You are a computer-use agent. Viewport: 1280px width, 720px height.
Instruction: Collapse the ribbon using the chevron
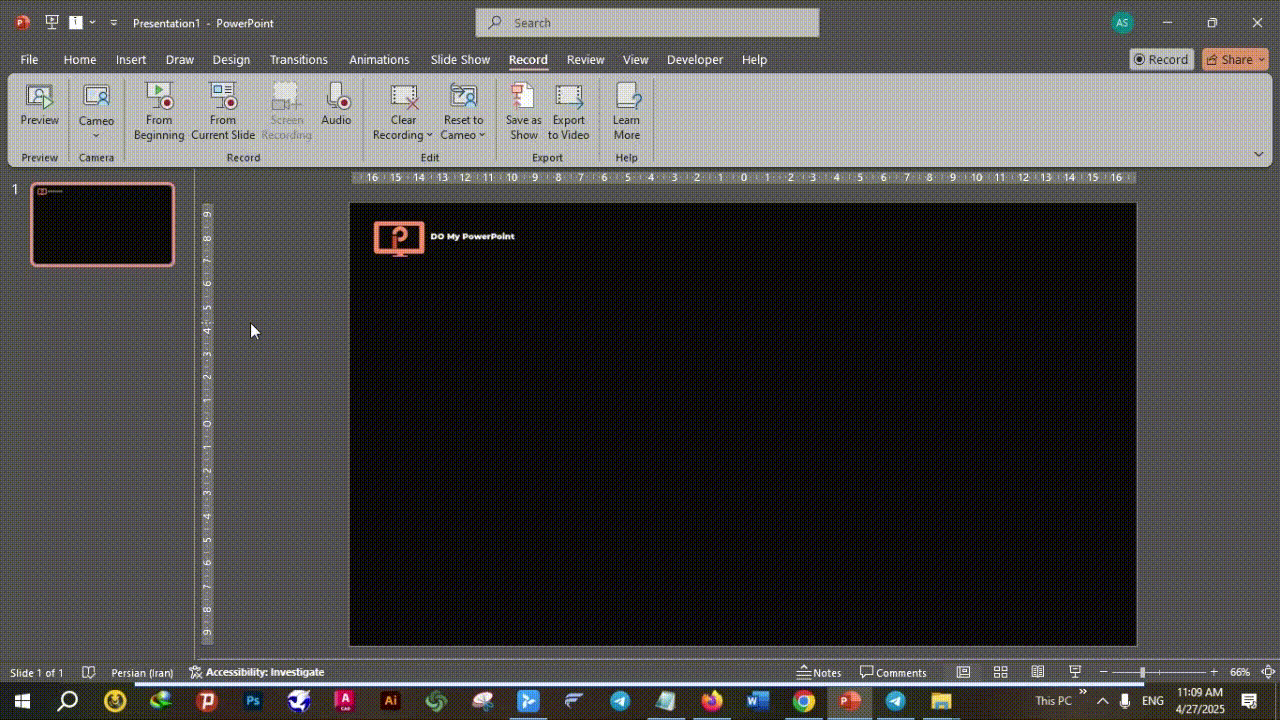1258,155
